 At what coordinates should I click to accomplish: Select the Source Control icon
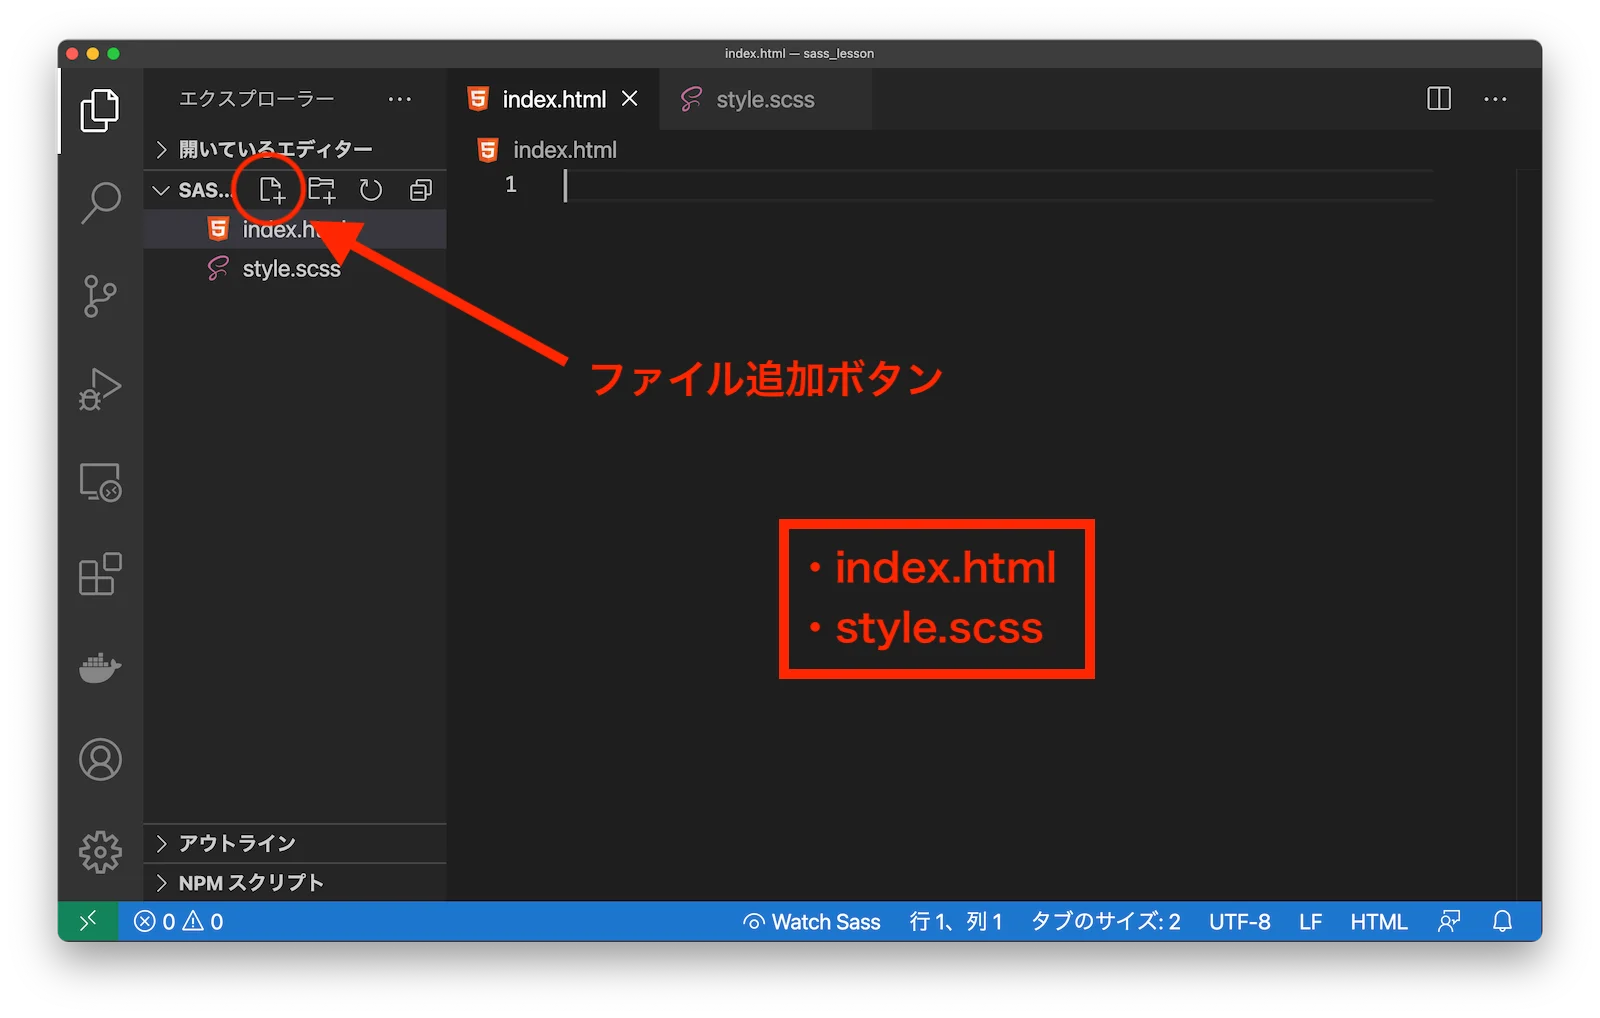pyautogui.click(x=98, y=296)
